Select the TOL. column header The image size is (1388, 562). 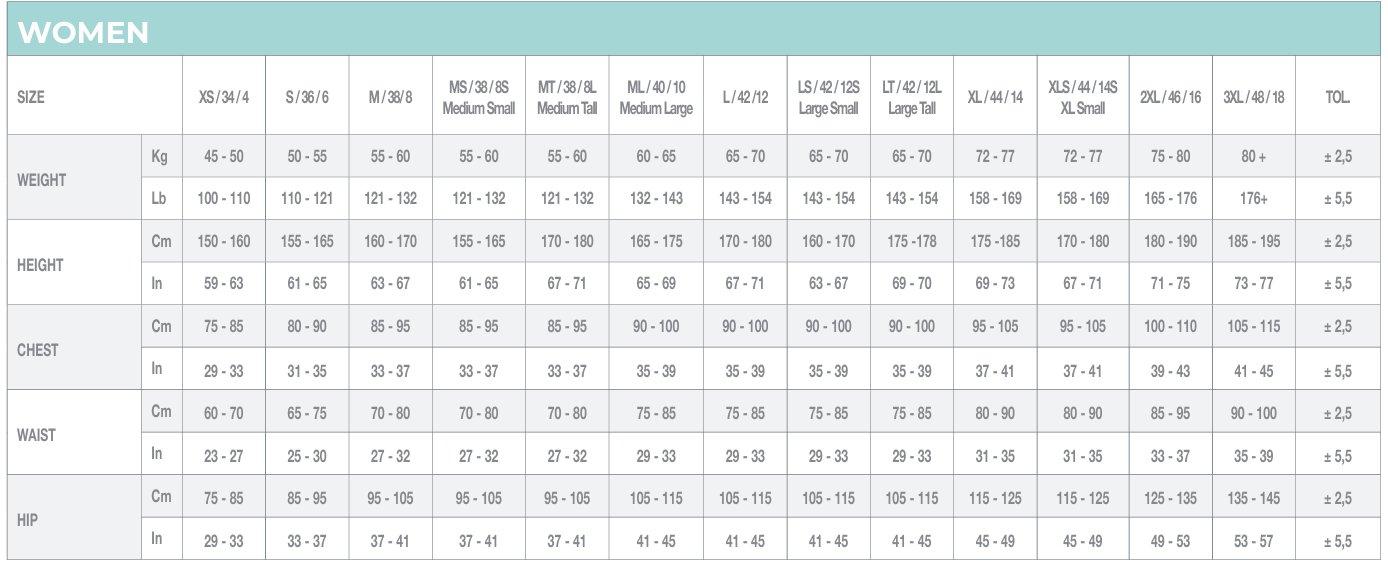(1337, 97)
